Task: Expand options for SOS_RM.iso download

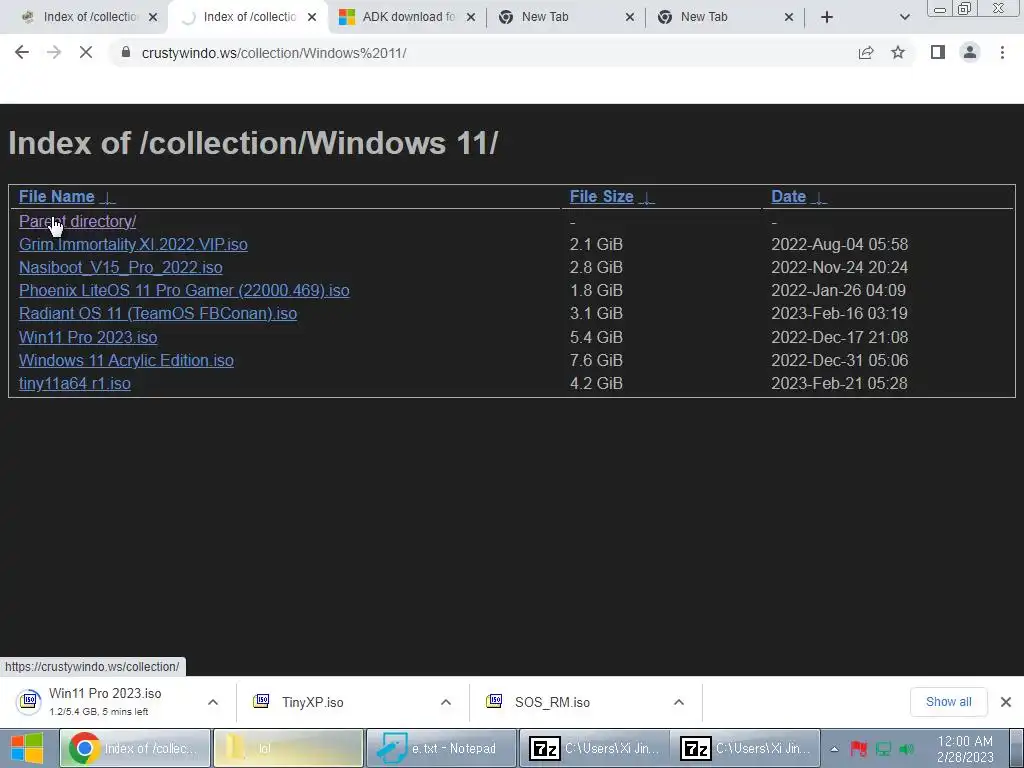Action: (x=679, y=703)
